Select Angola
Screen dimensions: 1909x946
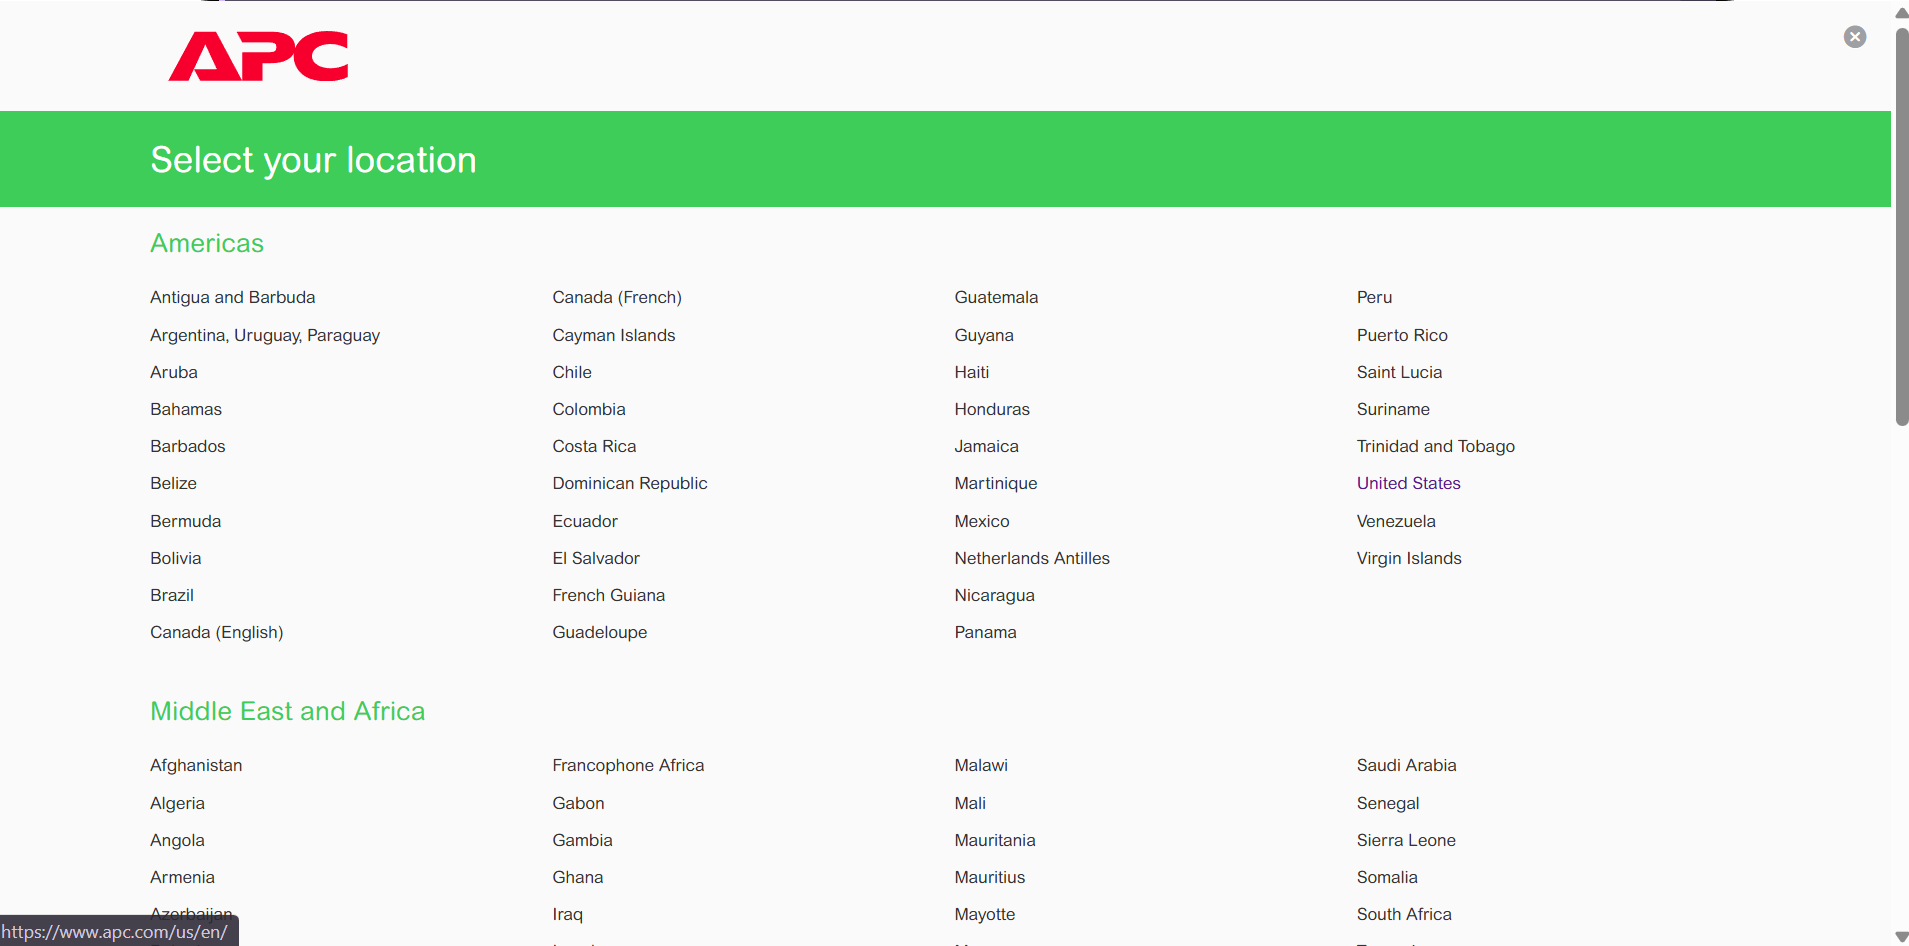pos(177,840)
